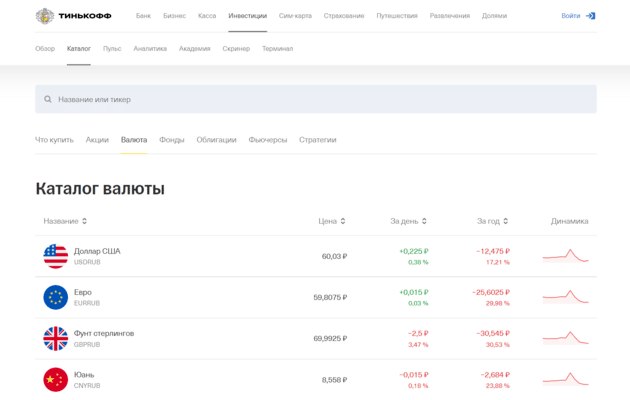Go to the Каталог subsection

point(79,49)
